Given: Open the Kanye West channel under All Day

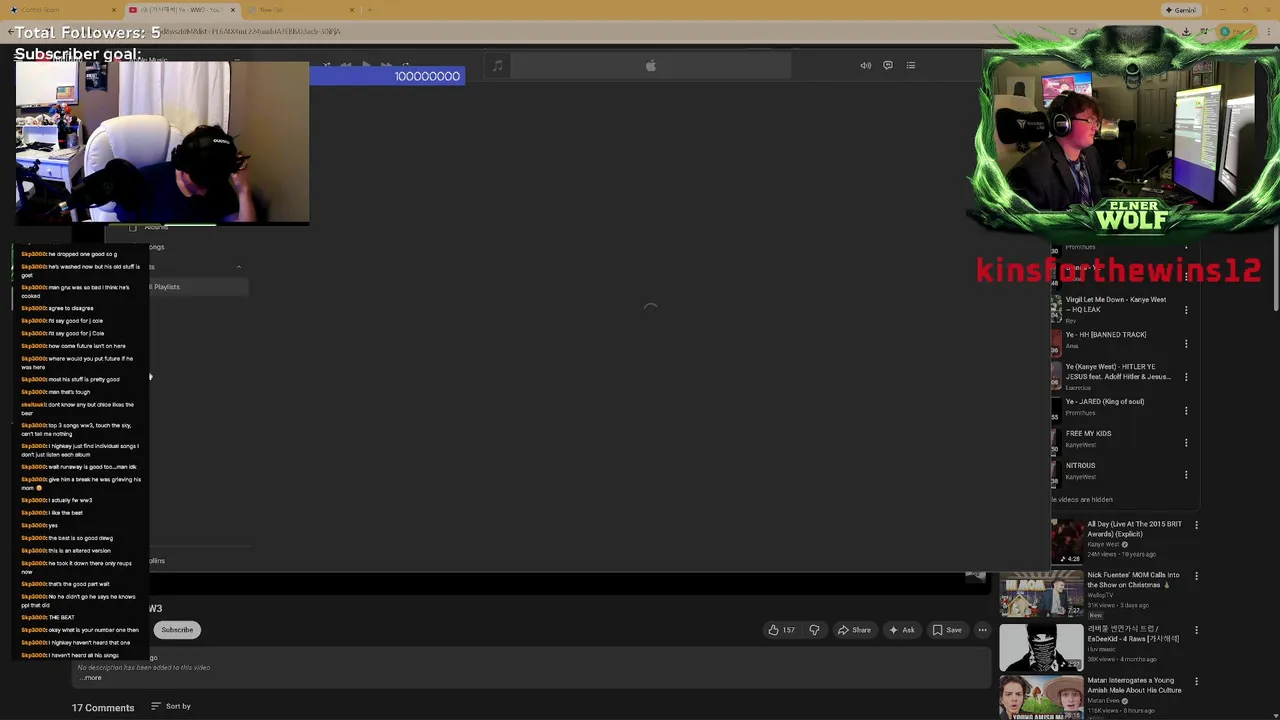Looking at the screenshot, I should 1105,545.
